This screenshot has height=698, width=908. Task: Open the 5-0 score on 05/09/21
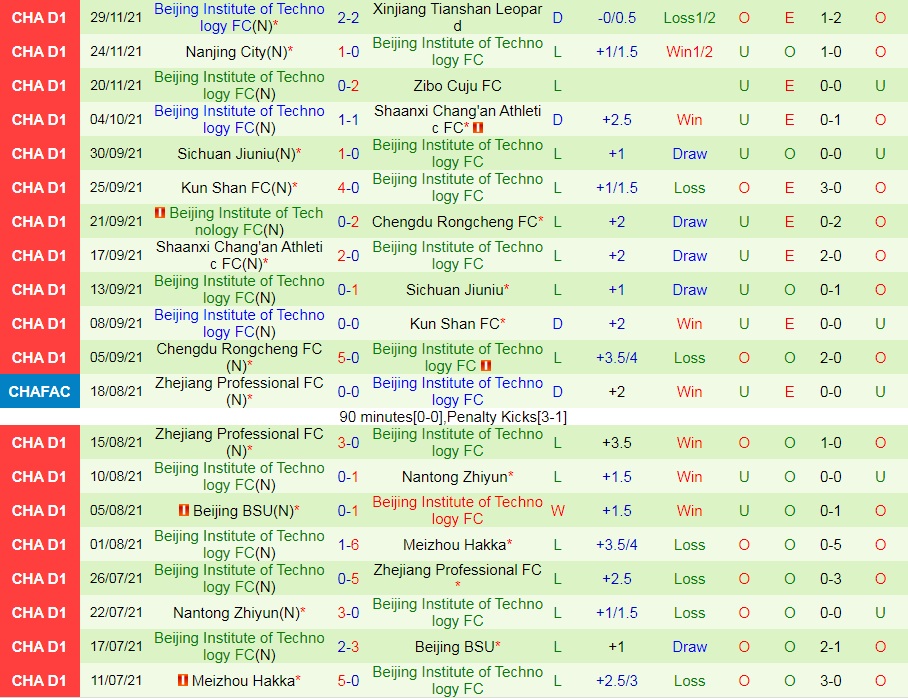[x=348, y=357]
